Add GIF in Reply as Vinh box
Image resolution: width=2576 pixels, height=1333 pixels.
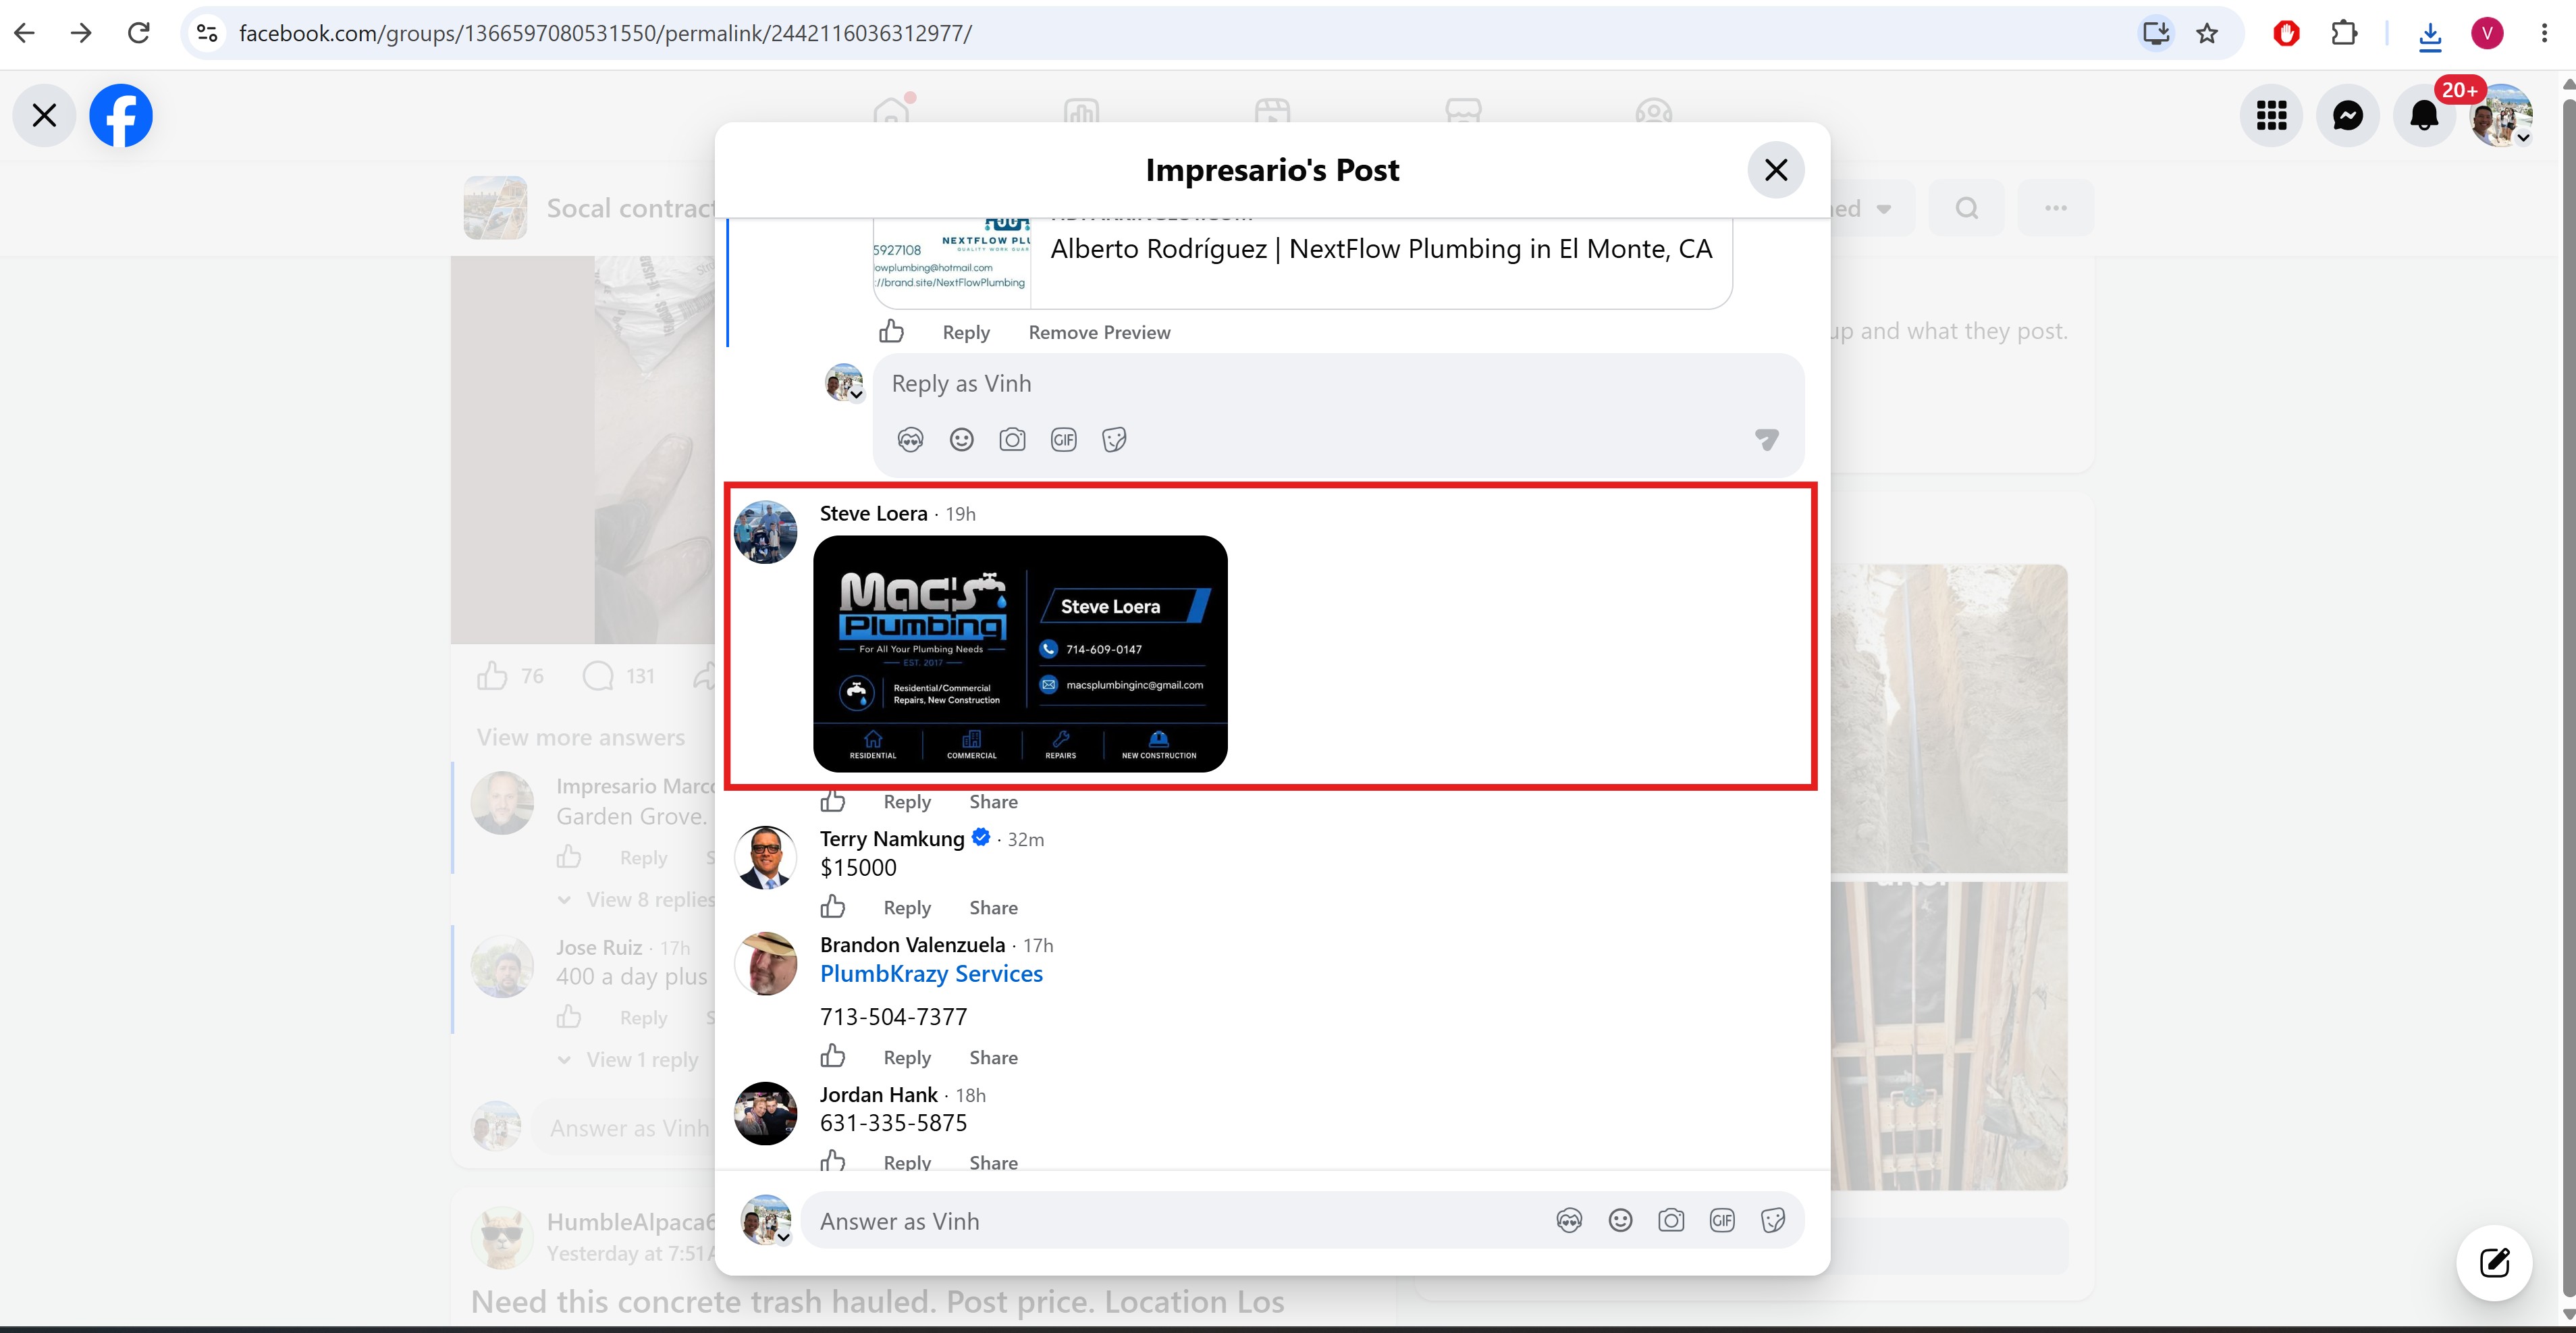[x=1063, y=440]
